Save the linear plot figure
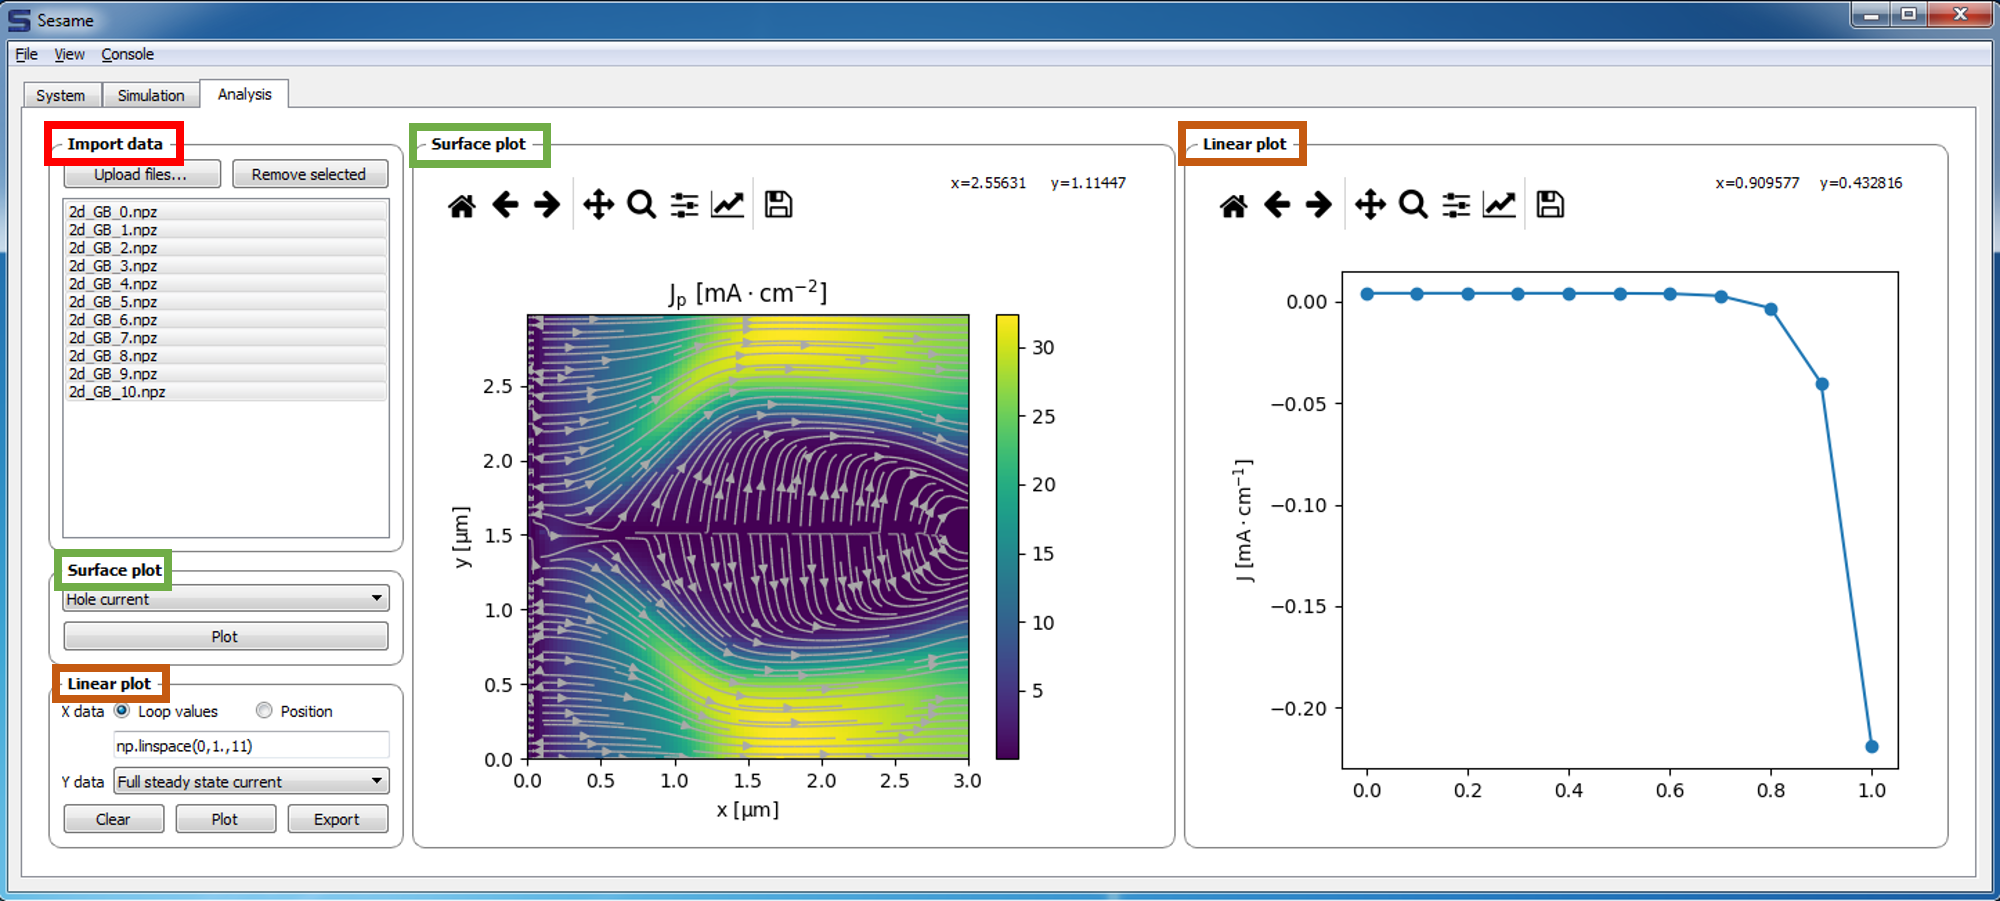2000x901 pixels. 1550,205
